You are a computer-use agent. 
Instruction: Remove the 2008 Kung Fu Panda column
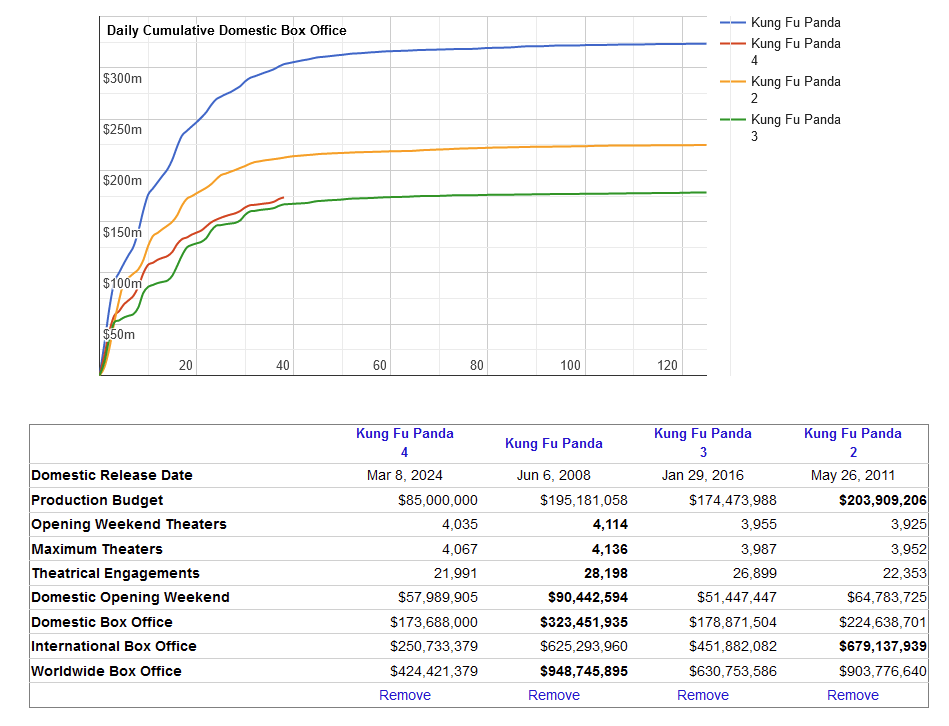click(x=553, y=695)
